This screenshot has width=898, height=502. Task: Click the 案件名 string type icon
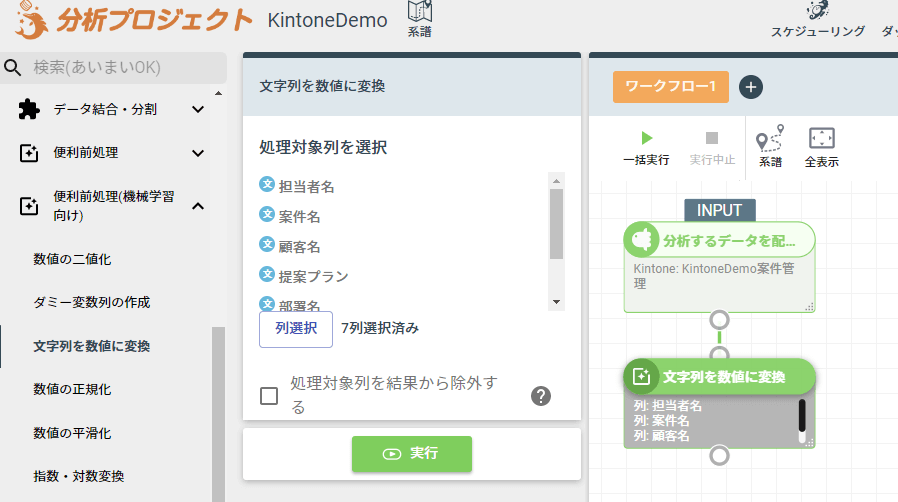[x=267, y=214]
